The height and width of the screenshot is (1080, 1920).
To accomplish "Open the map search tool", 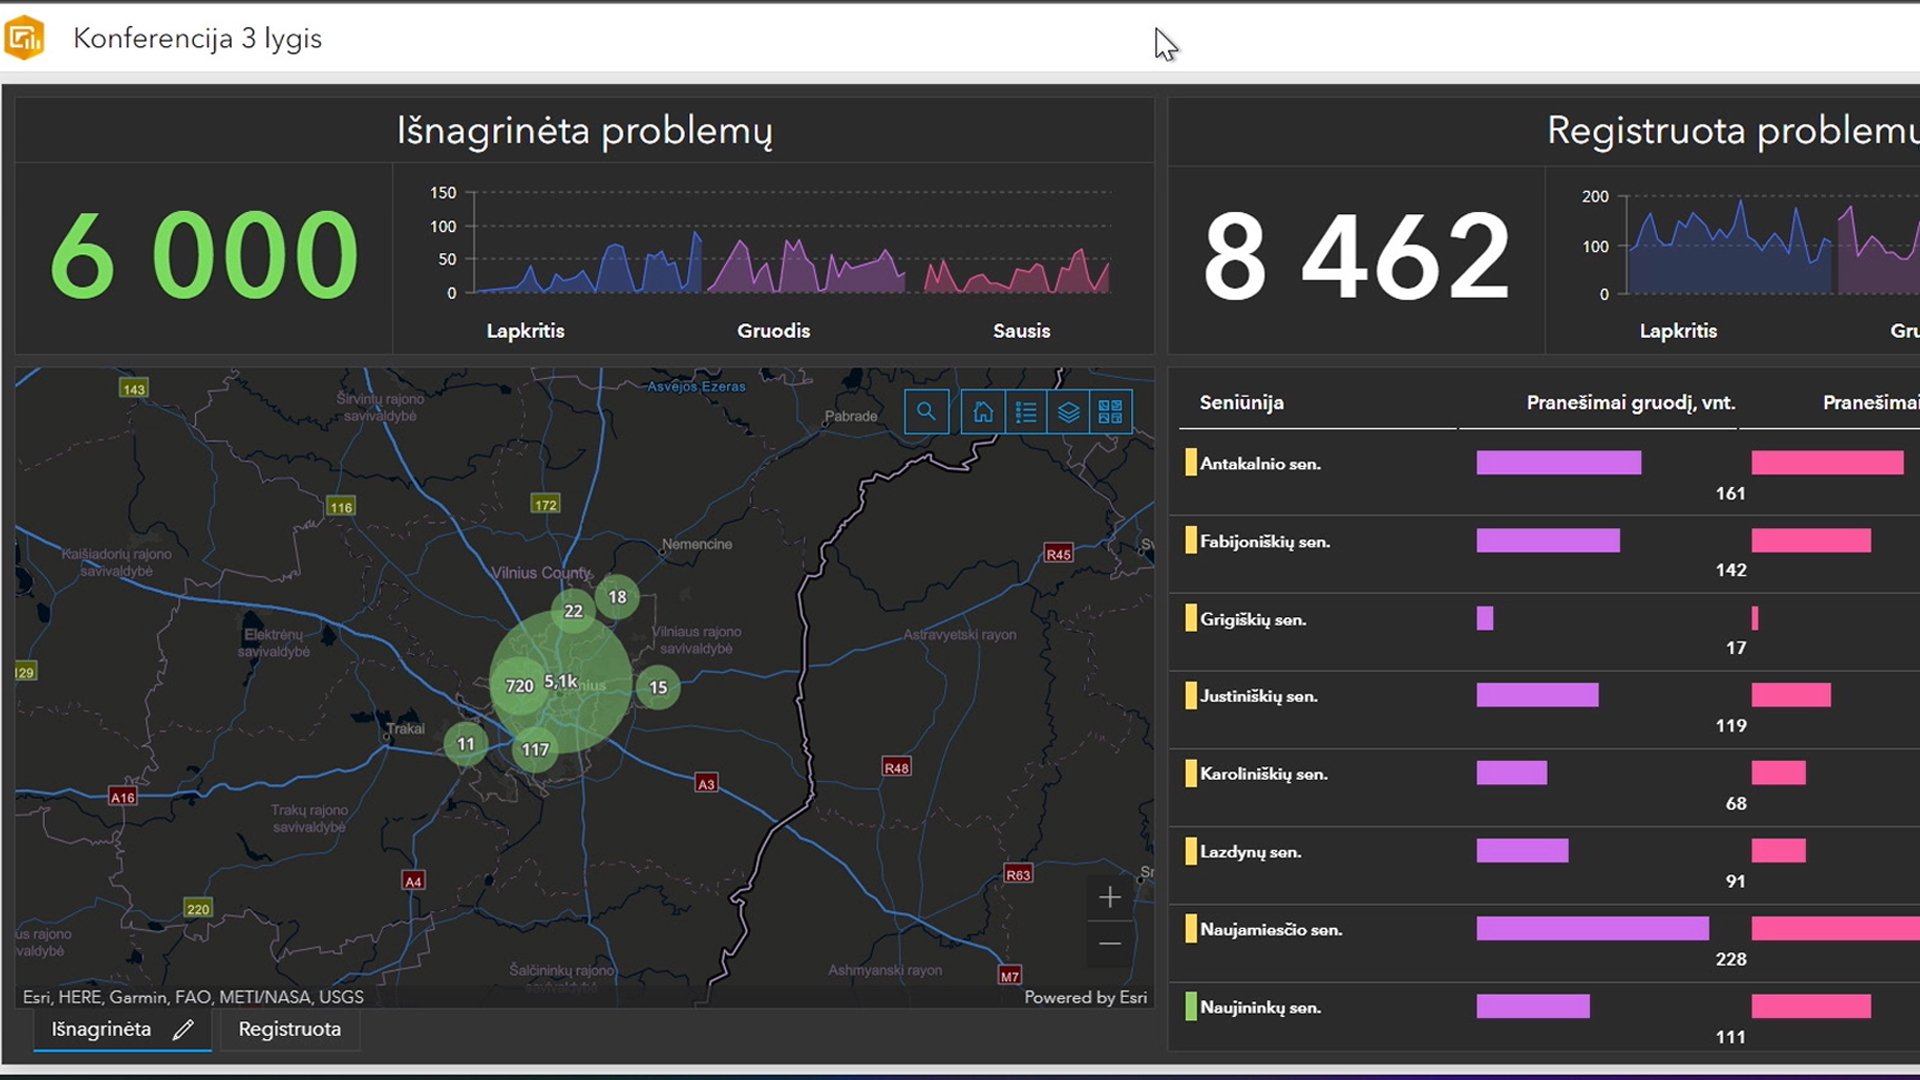I will [926, 412].
